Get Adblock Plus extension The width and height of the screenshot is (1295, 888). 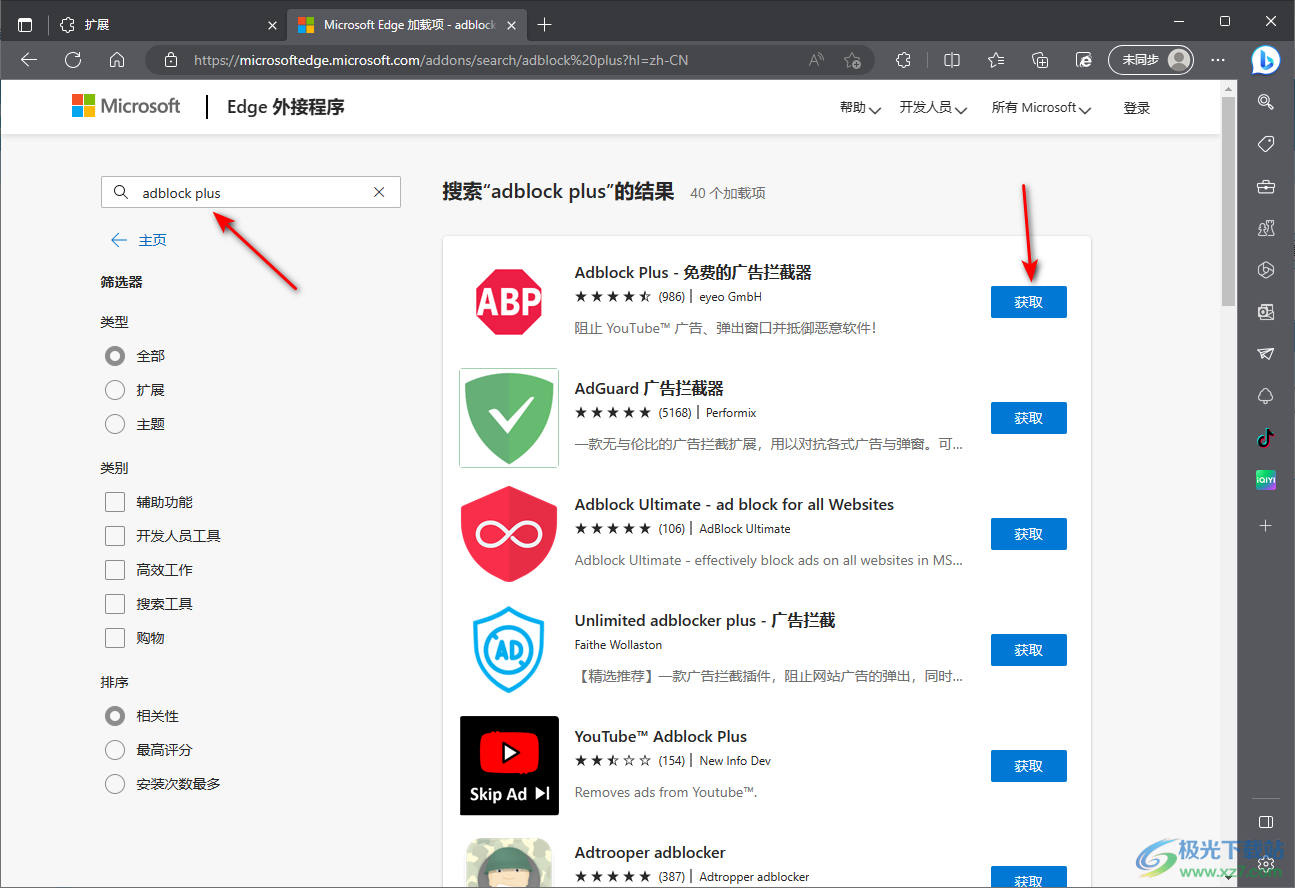click(1029, 302)
